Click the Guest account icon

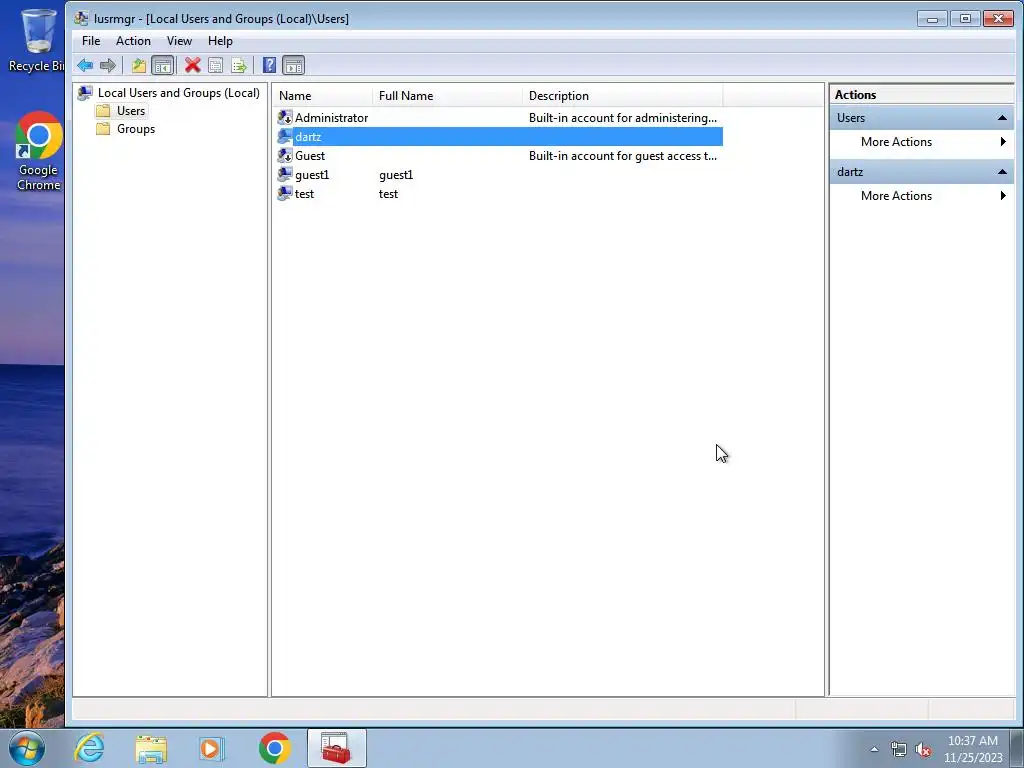tap(285, 155)
